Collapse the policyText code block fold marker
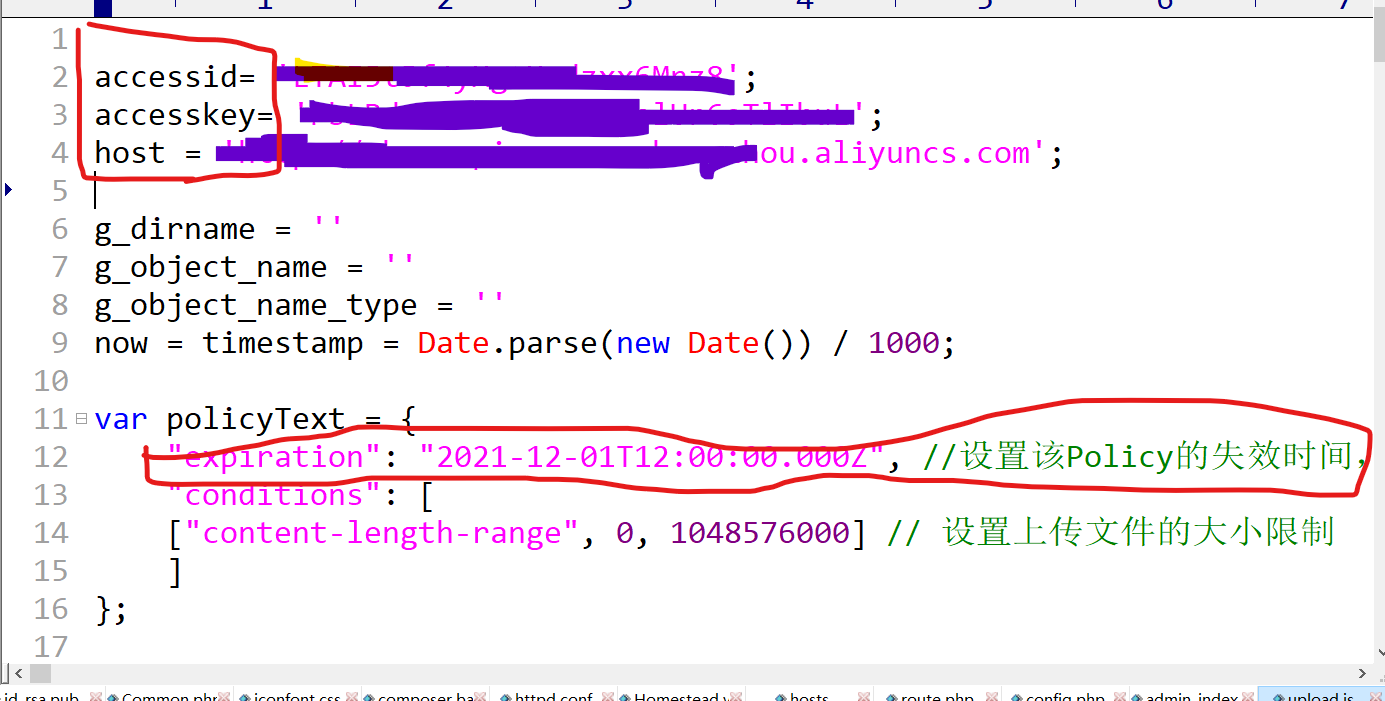Image resolution: width=1385 pixels, height=701 pixels. [81, 418]
